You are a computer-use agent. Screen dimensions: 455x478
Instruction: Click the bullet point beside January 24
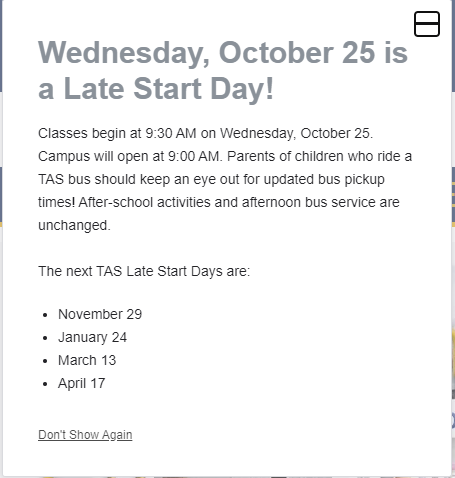point(45,338)
